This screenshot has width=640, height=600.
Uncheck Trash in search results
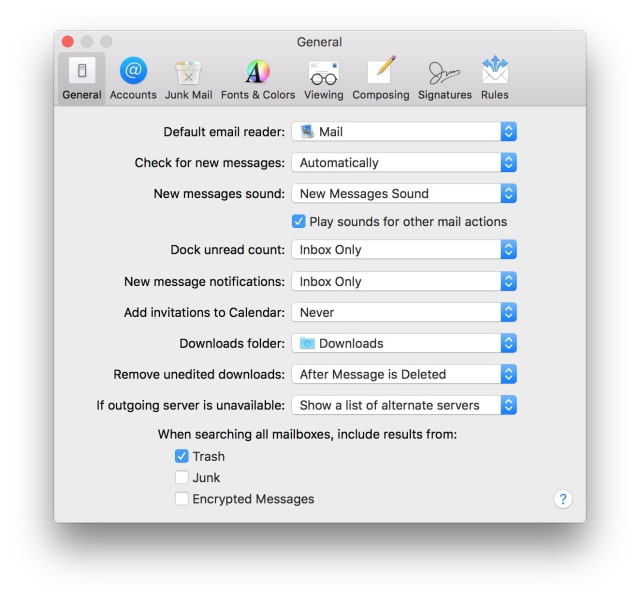click(182, 456)
